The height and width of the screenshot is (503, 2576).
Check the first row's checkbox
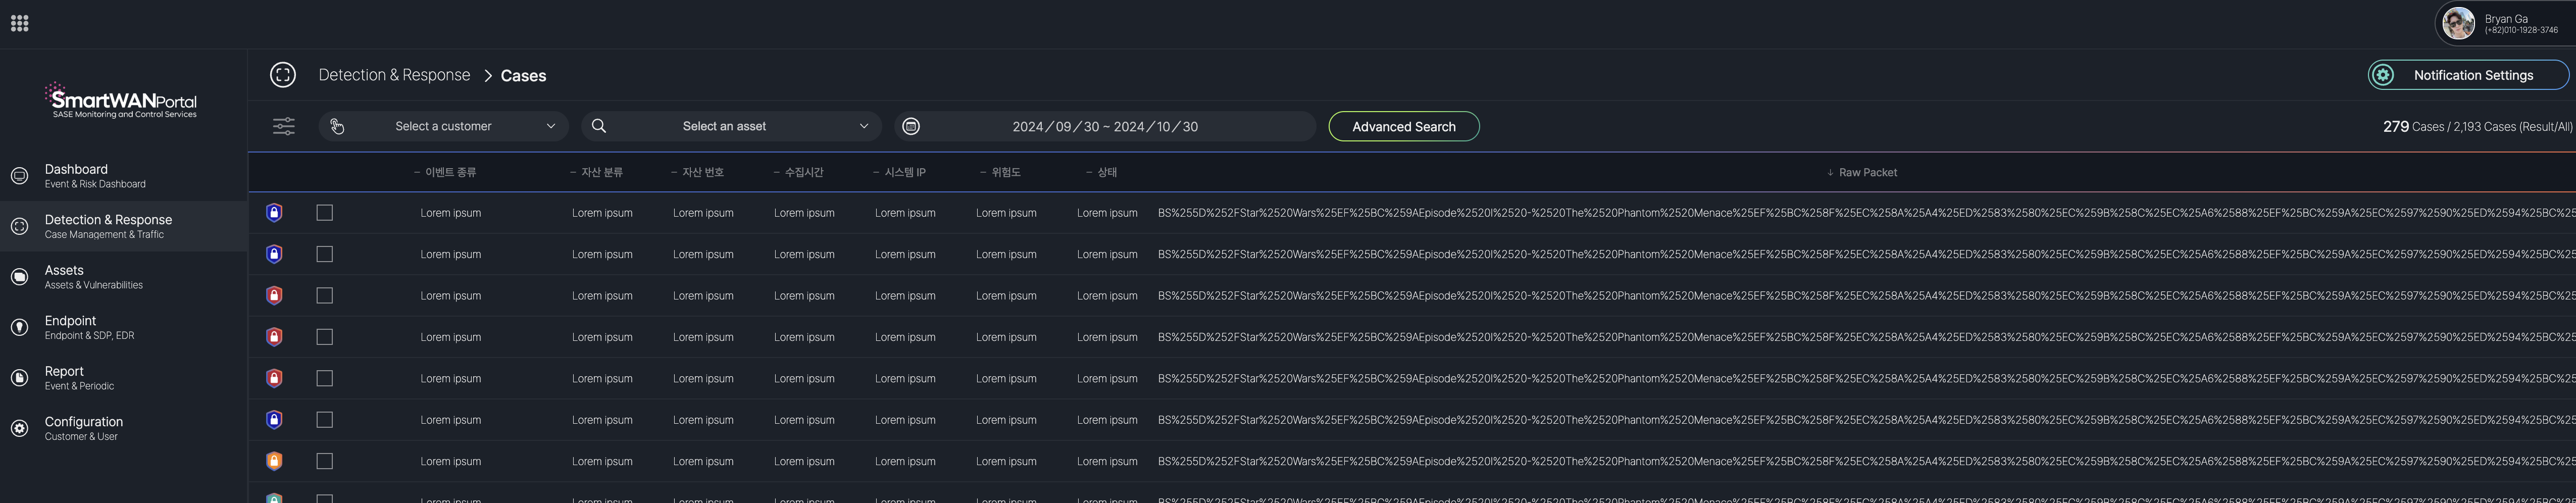324,213
